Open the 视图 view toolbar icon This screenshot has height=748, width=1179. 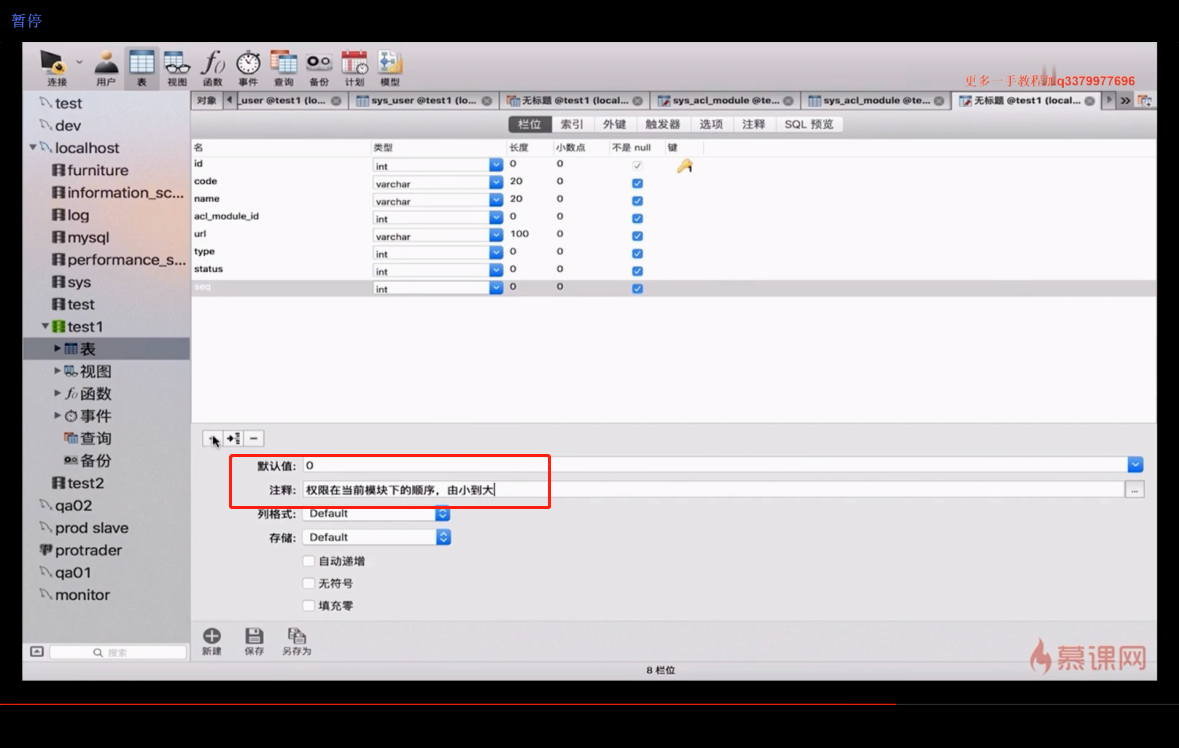pos(177,68)
